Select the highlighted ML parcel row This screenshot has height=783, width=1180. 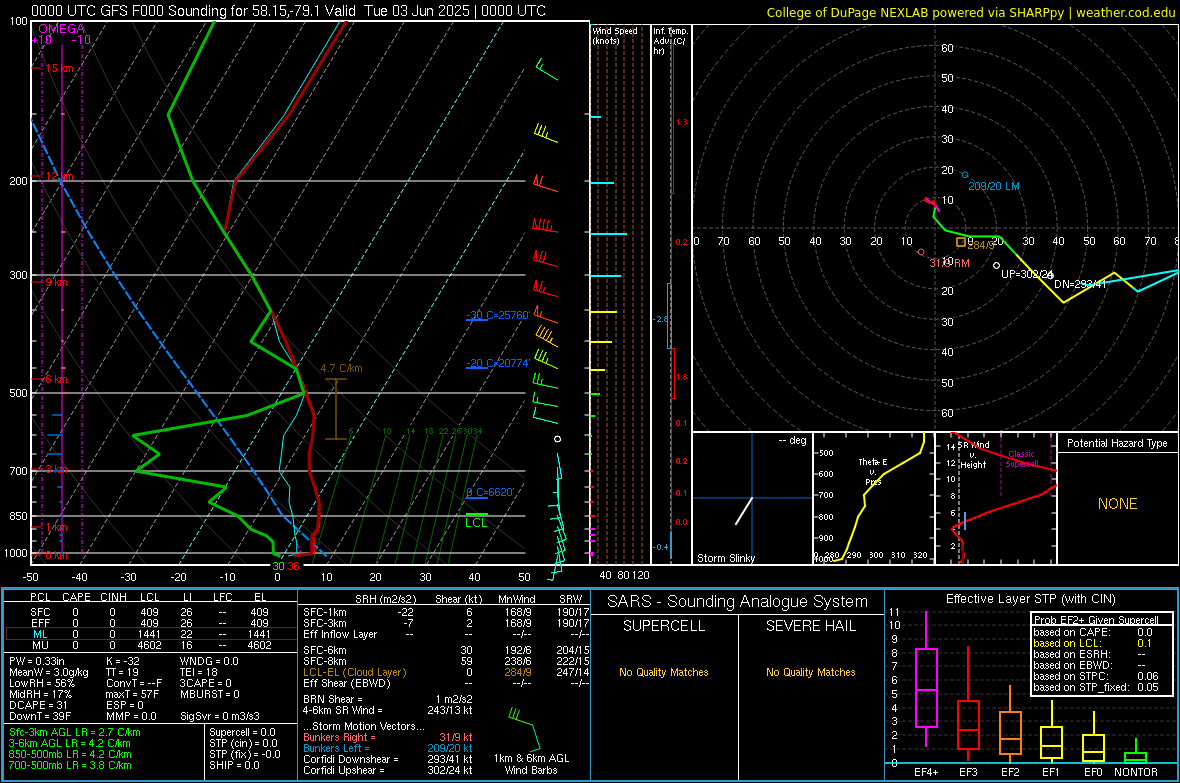point(151,634)
